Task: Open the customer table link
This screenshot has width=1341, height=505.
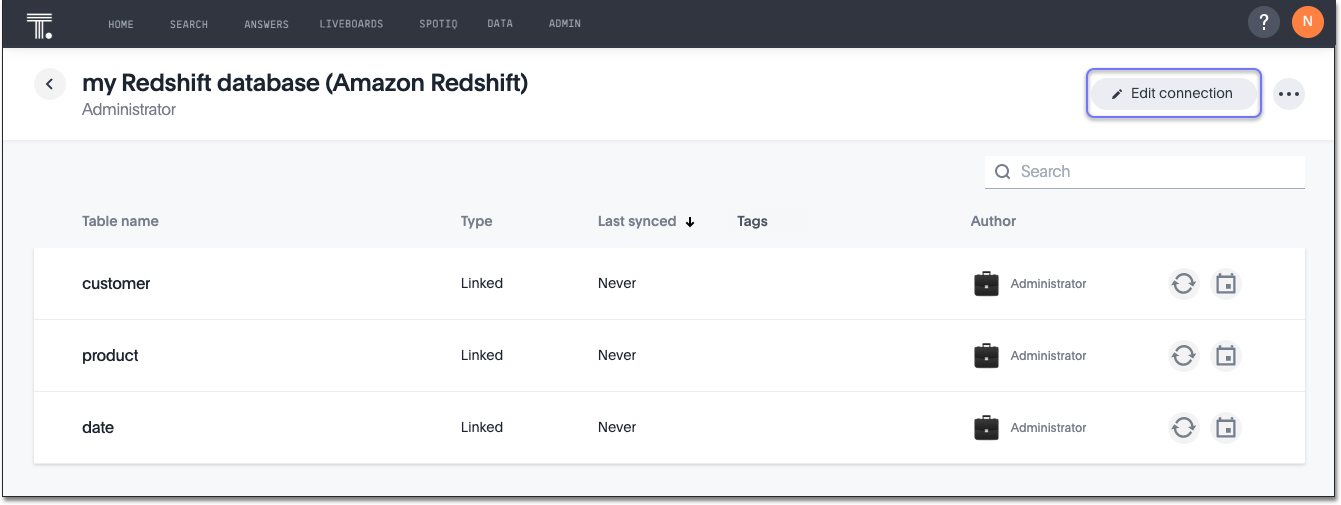Action: 116,284
